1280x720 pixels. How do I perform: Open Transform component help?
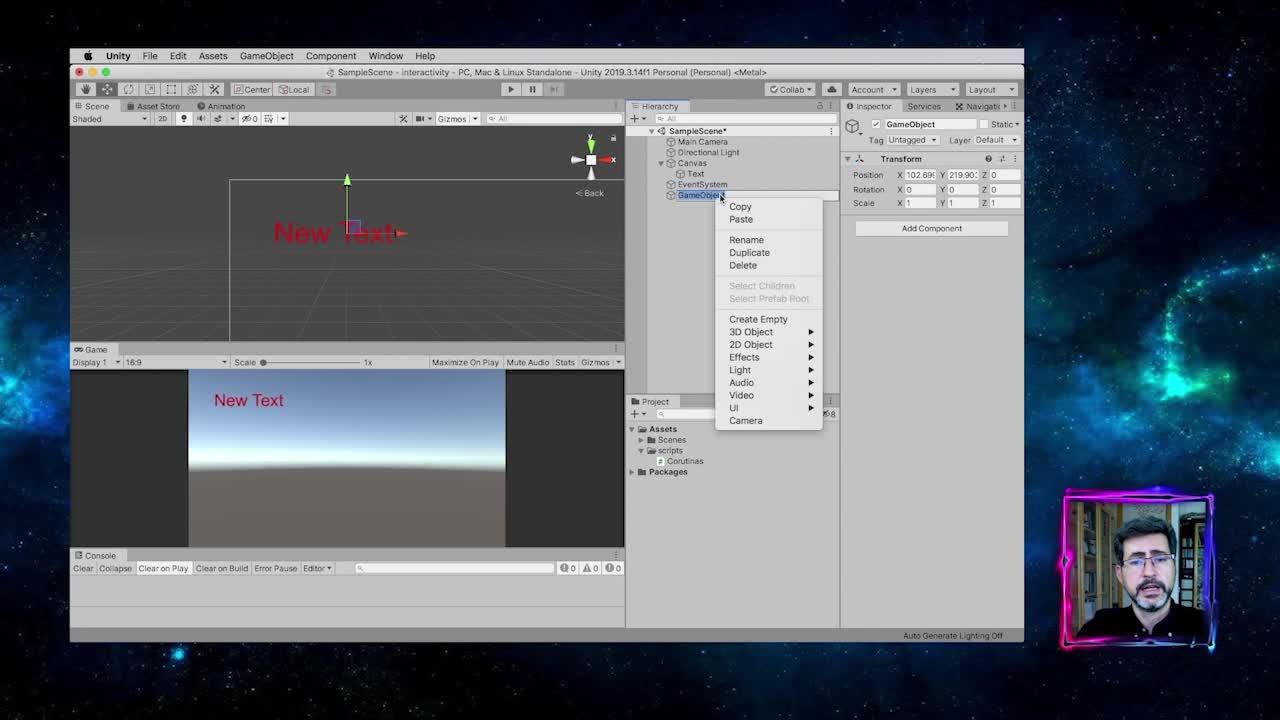[x=988, y=159]
